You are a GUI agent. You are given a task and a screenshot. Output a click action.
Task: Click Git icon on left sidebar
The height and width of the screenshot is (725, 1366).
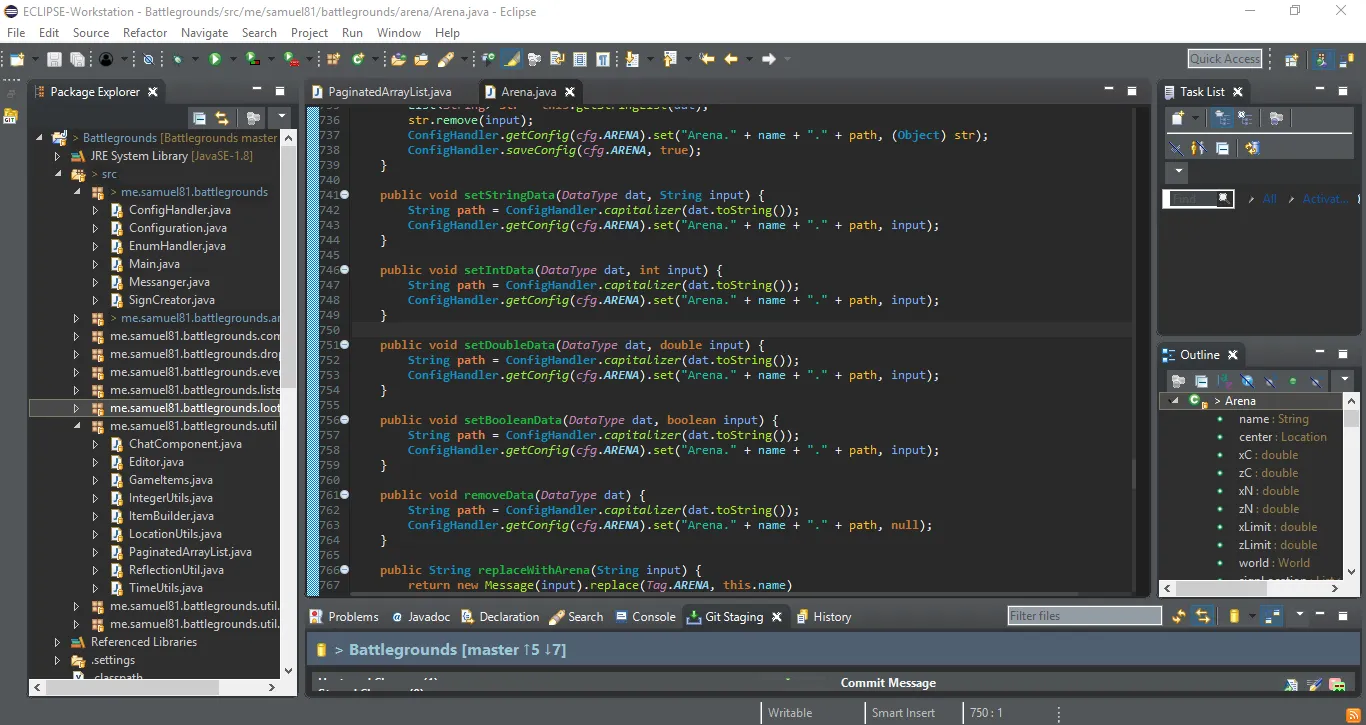(11, 116)
